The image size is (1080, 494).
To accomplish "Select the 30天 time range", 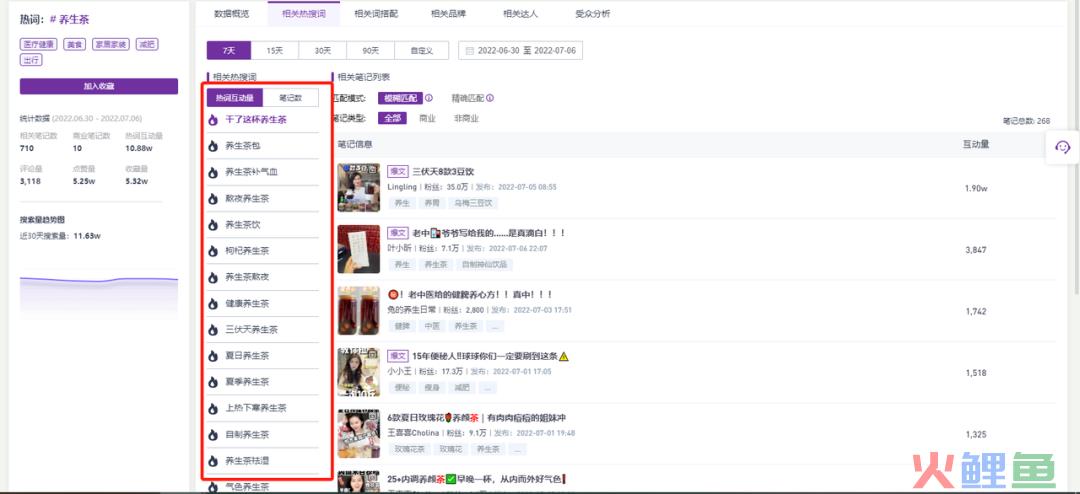I will tap(322, 51).
